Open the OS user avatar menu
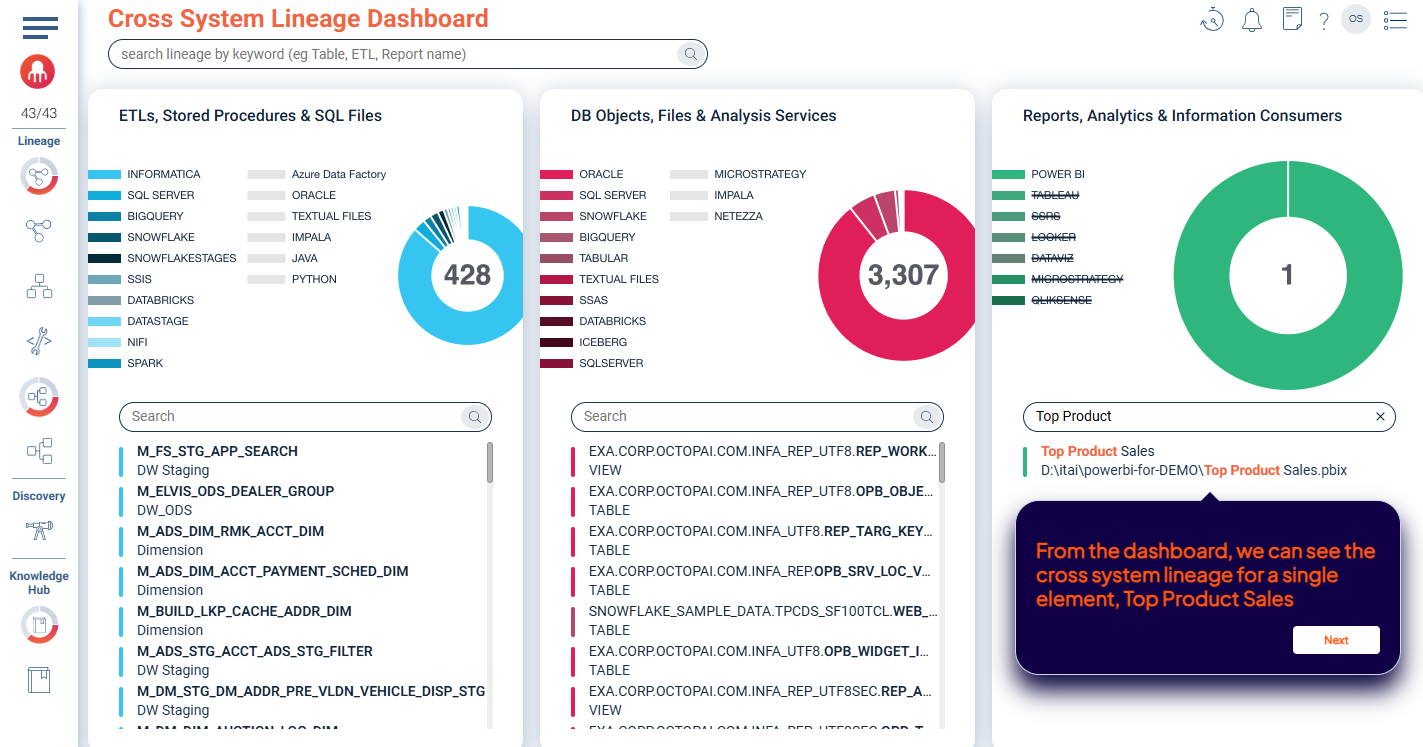 (x=1356, y=19)
